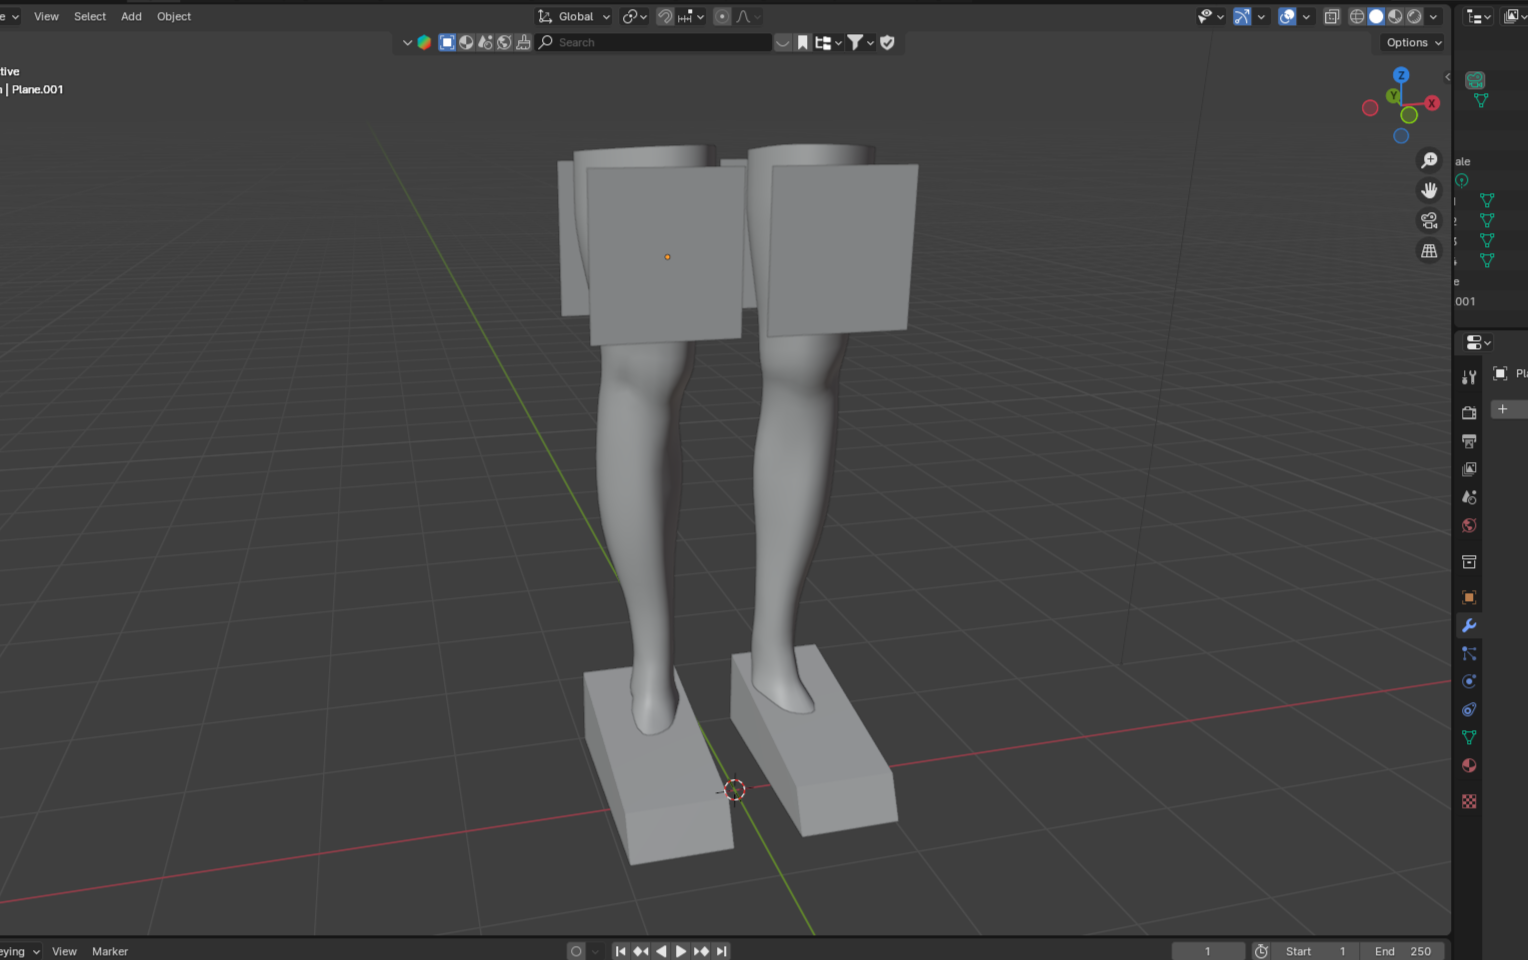
Task: Open the Add menu
Action: coord(131,16)
